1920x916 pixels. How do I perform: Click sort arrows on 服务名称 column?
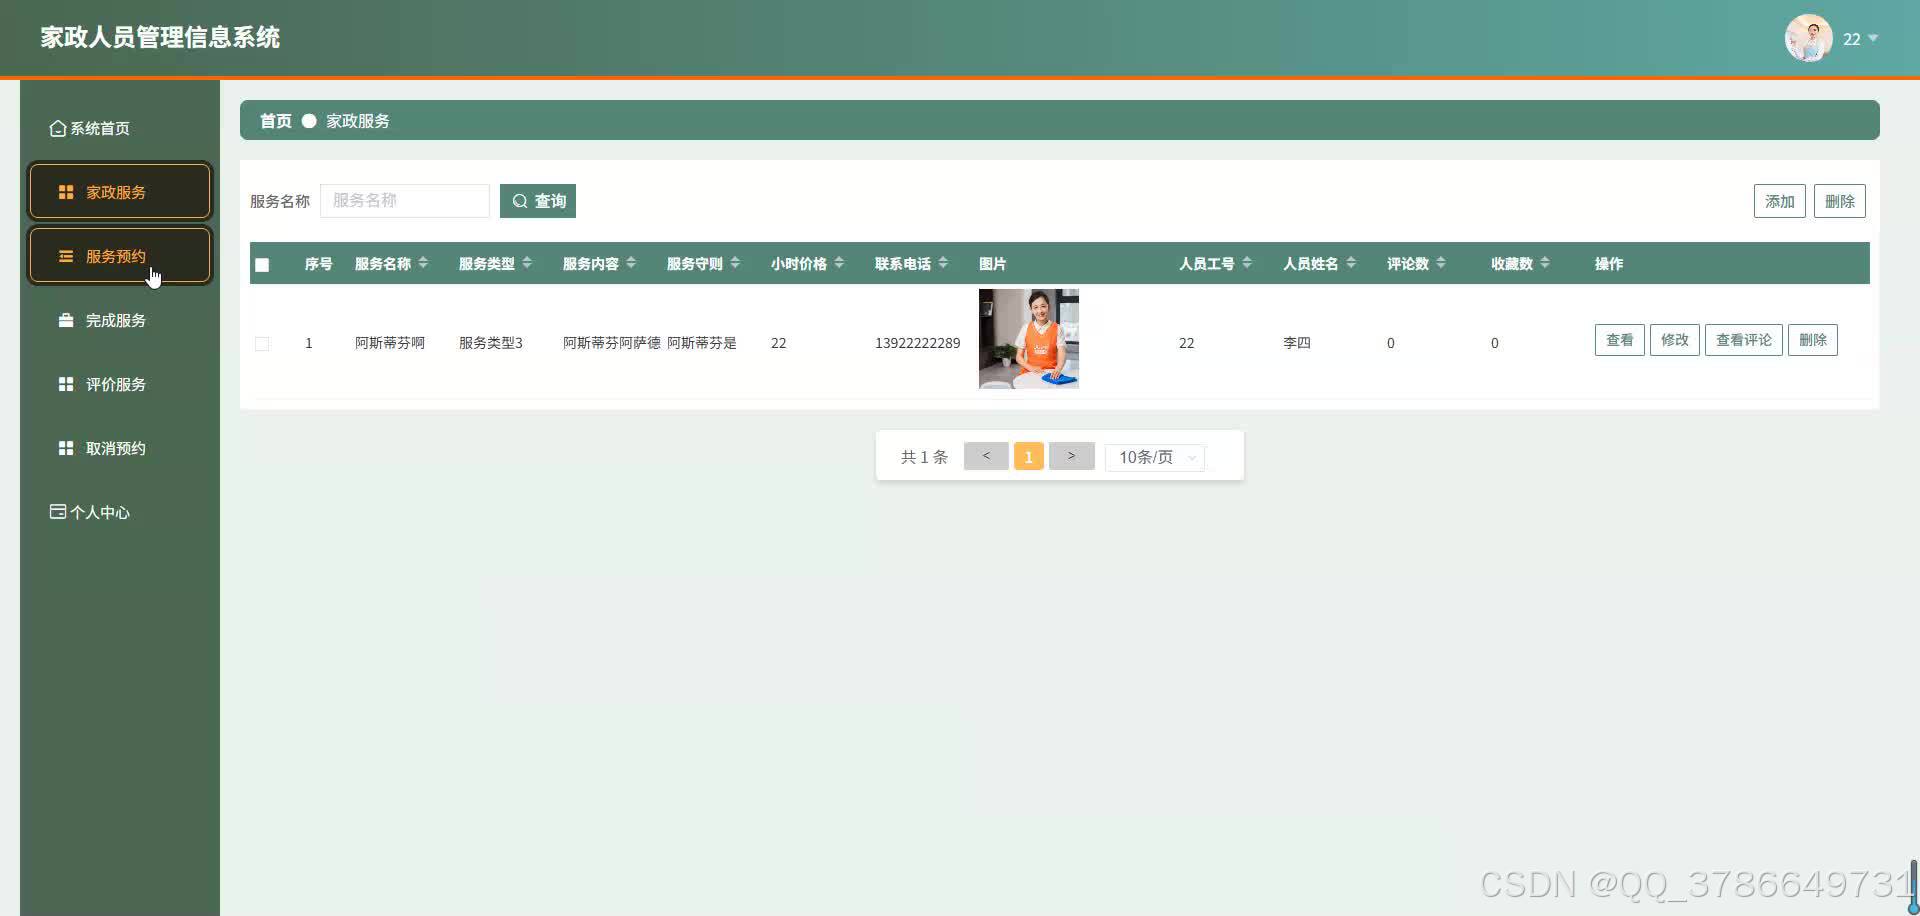click(424, 262)
